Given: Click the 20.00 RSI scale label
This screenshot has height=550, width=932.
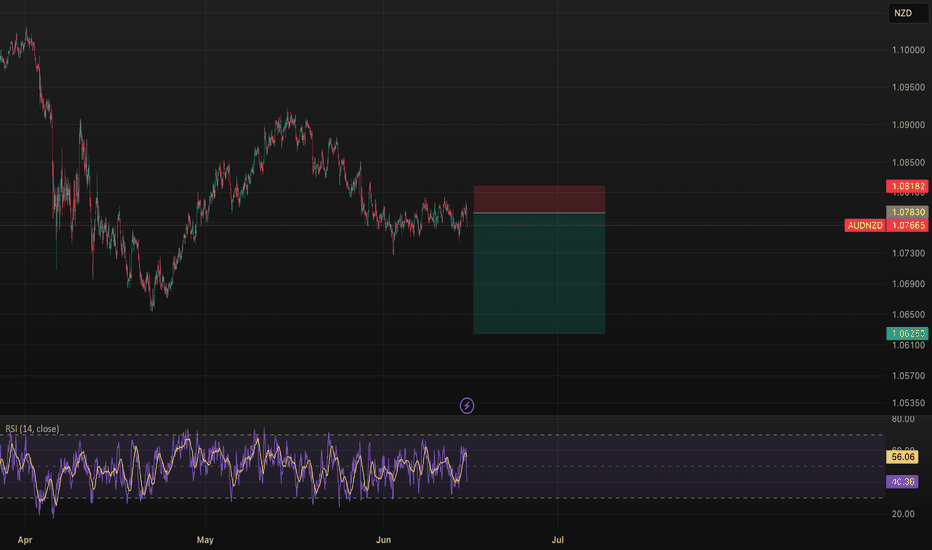Looking at the screenshot, I should point(903,514).
